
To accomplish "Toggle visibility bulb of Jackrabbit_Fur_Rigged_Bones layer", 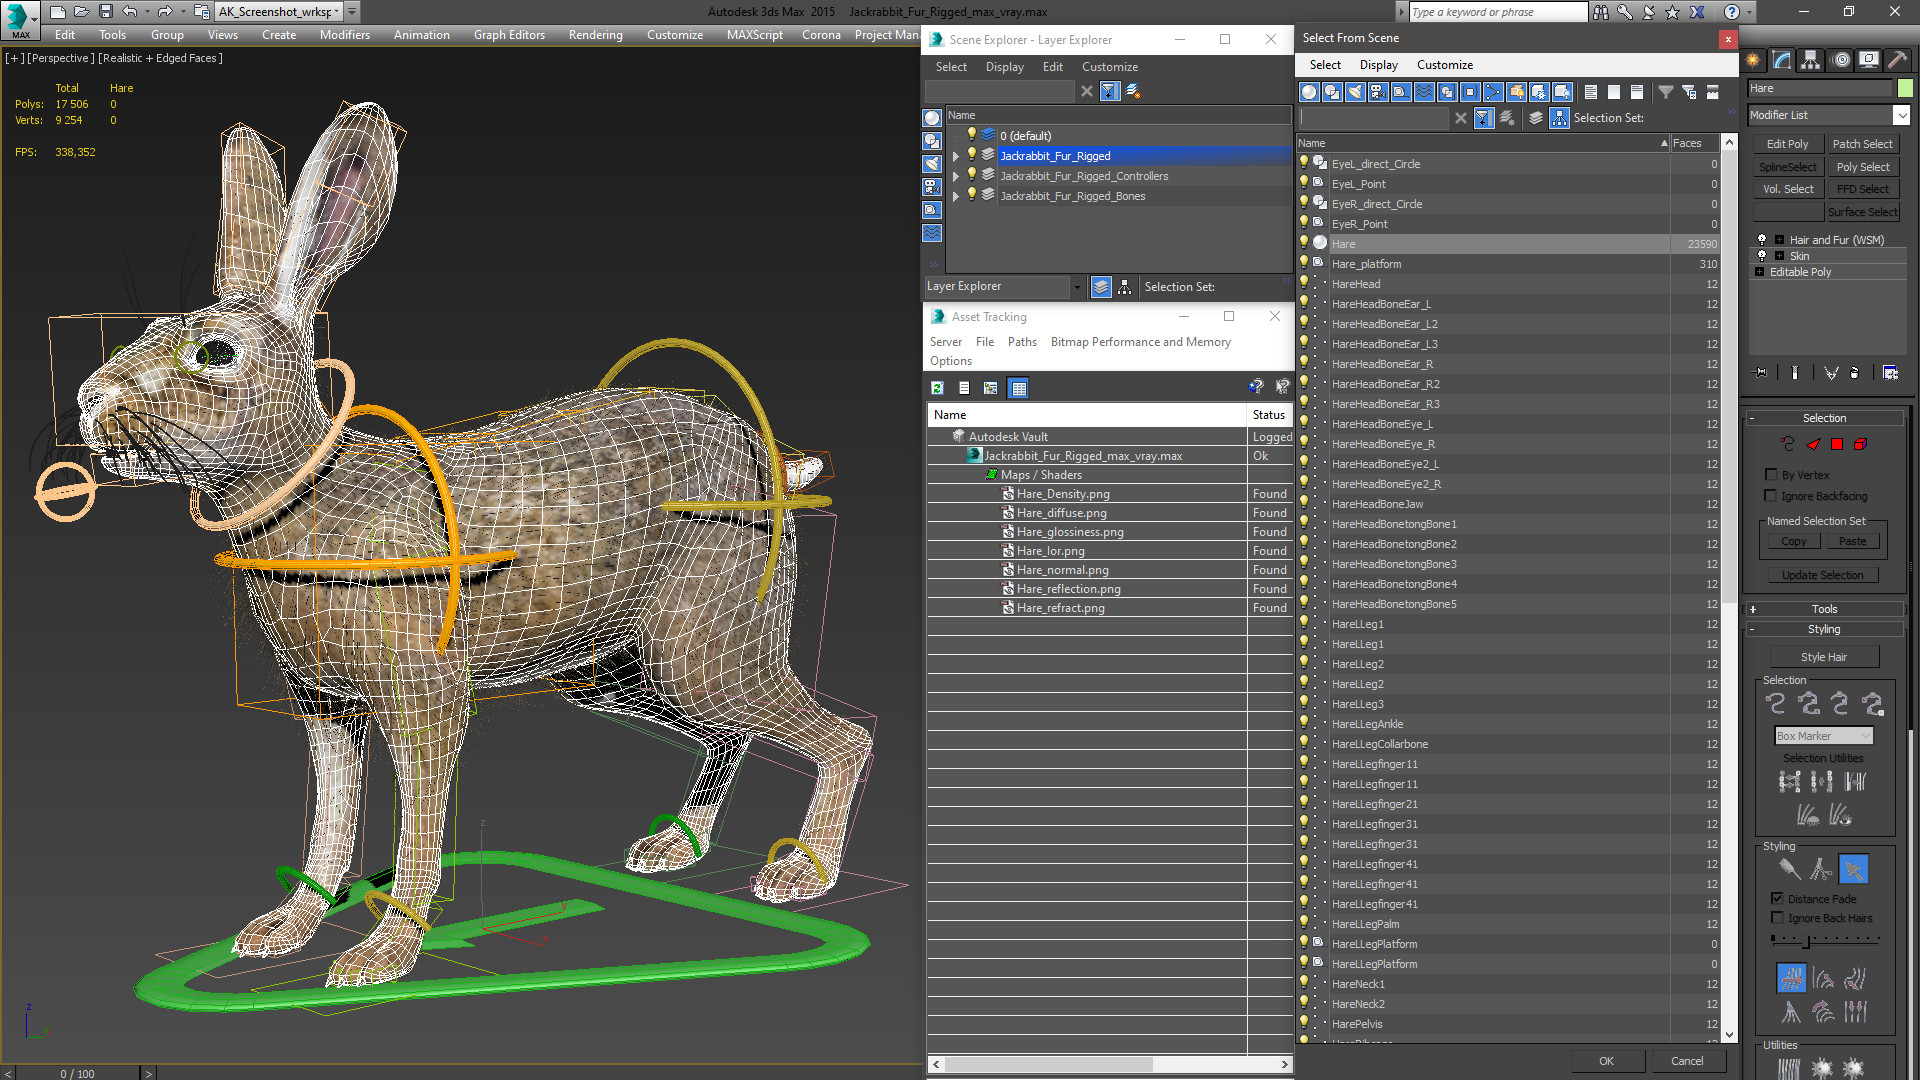I will click(x=971, y=195).
